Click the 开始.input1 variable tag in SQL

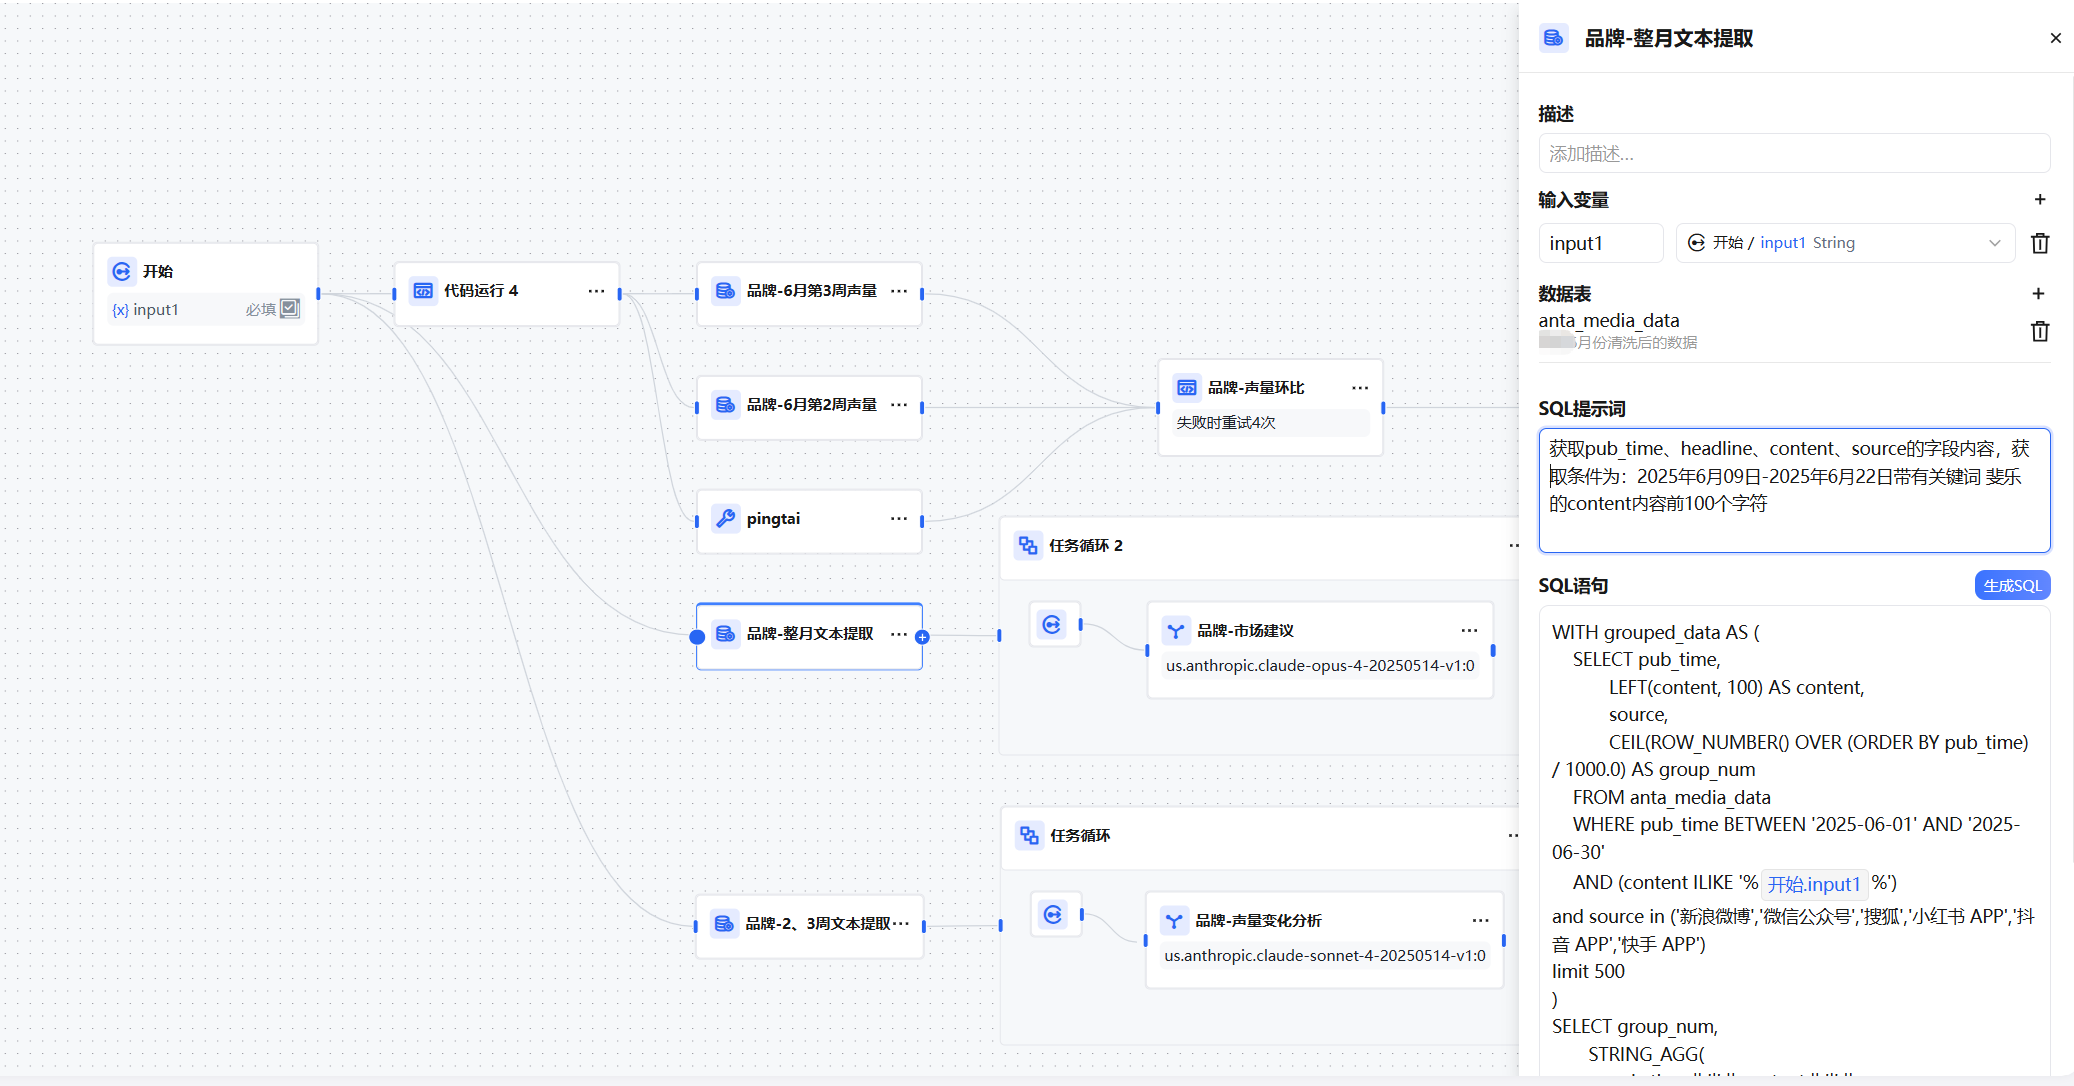1813,884
